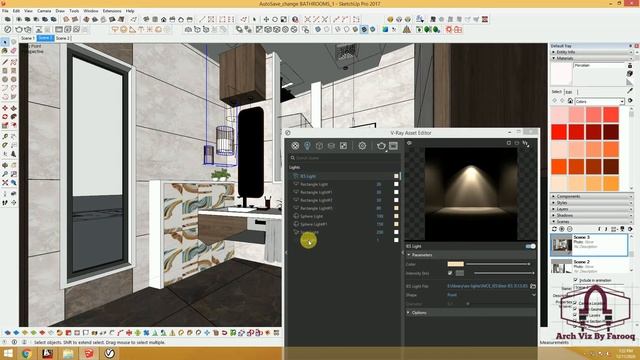Toggle Sphere Light enable box

[396, 216]
